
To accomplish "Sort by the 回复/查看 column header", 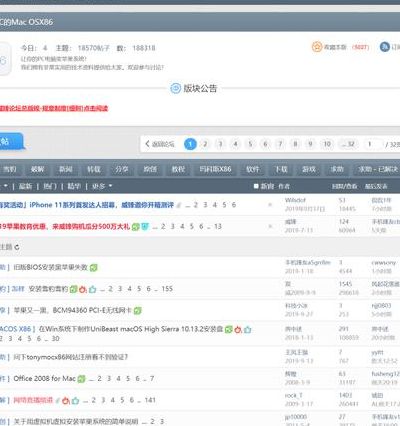I will (344, 186).
